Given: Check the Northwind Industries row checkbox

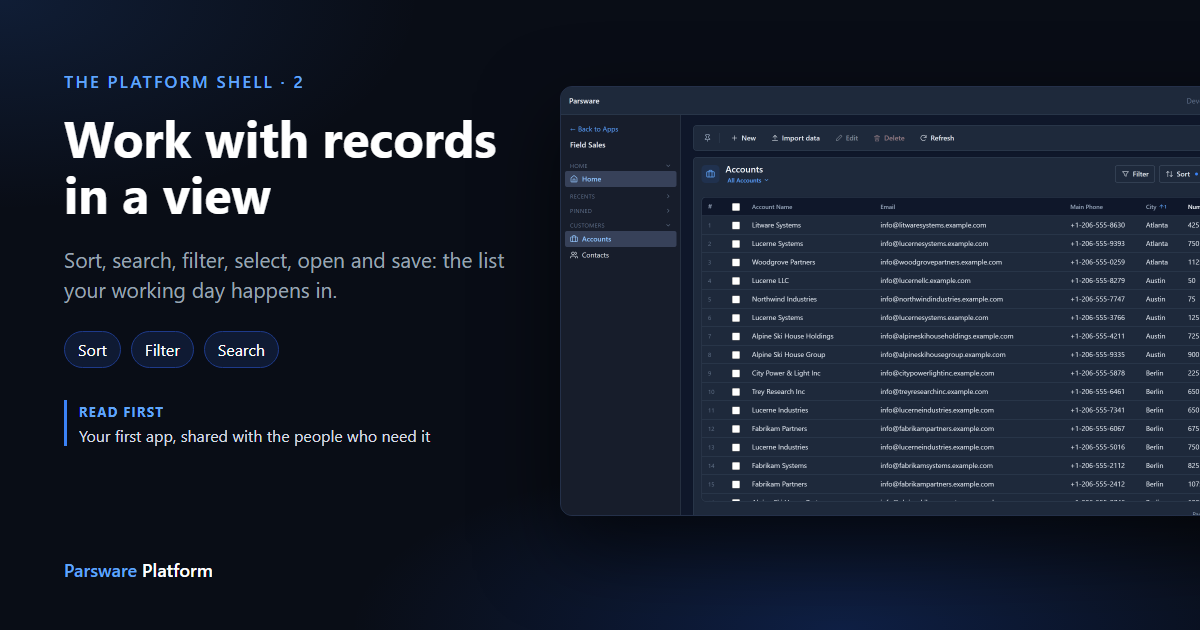Looking at the screenshot, I should coord(736,299).
